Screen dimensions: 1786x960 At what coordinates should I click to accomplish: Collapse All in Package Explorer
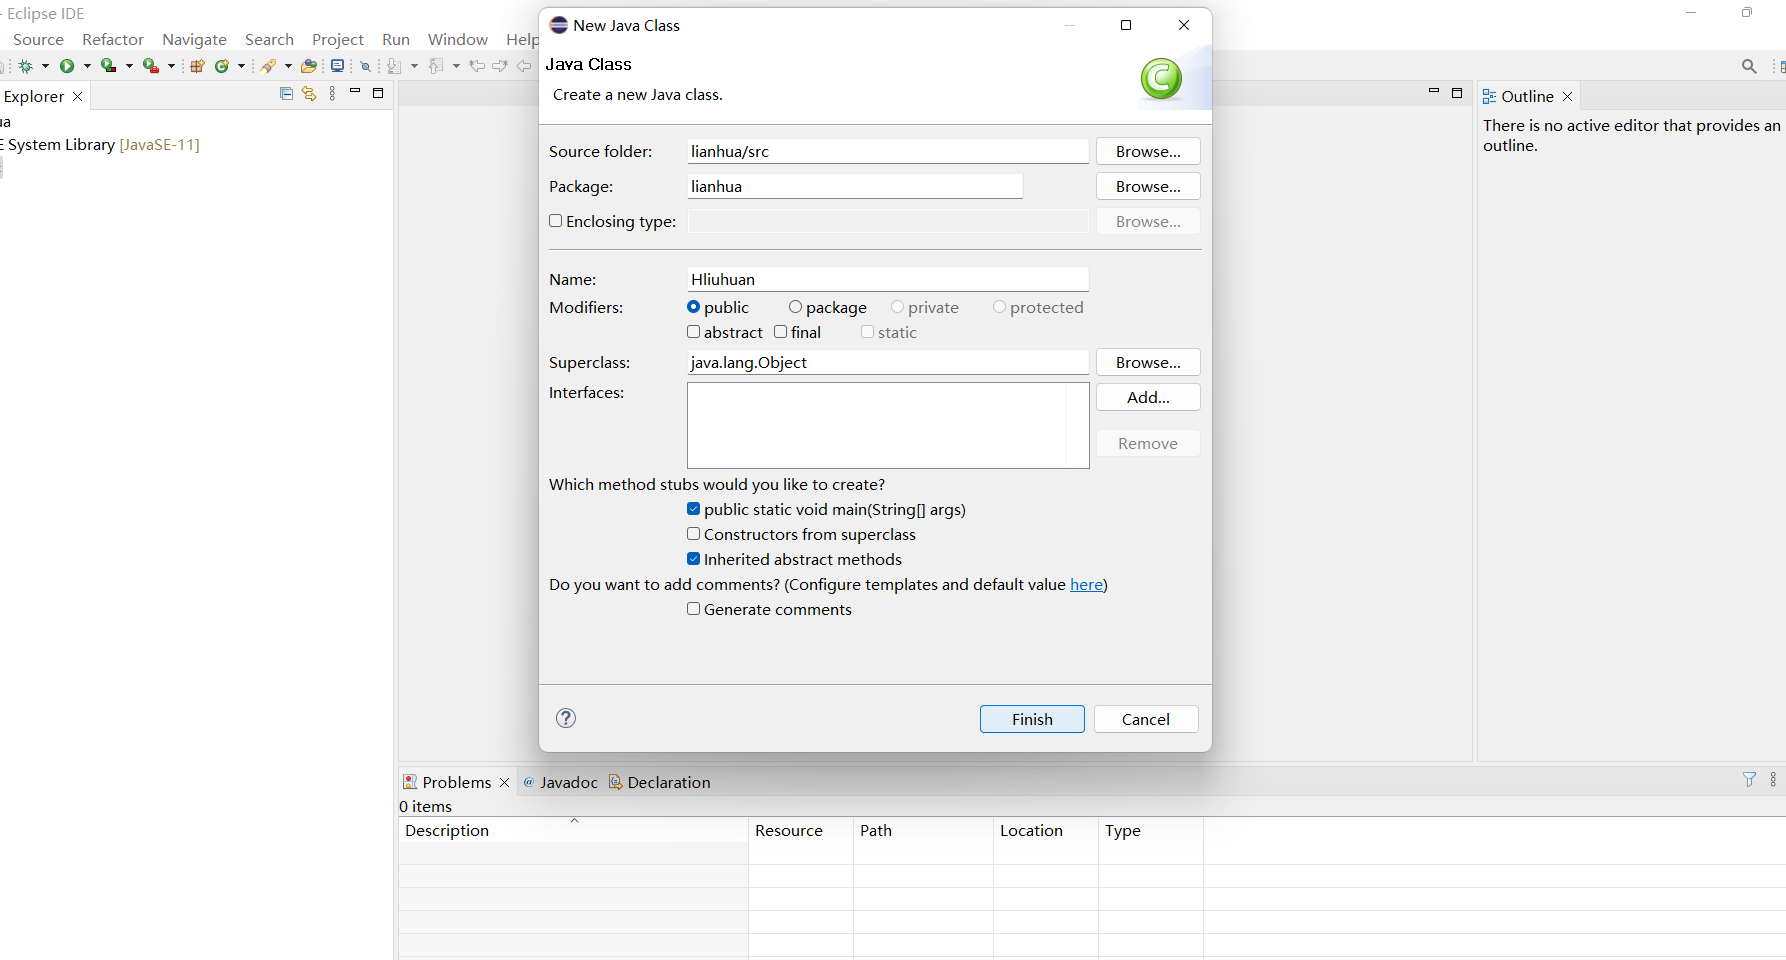(x=286, y=94)
